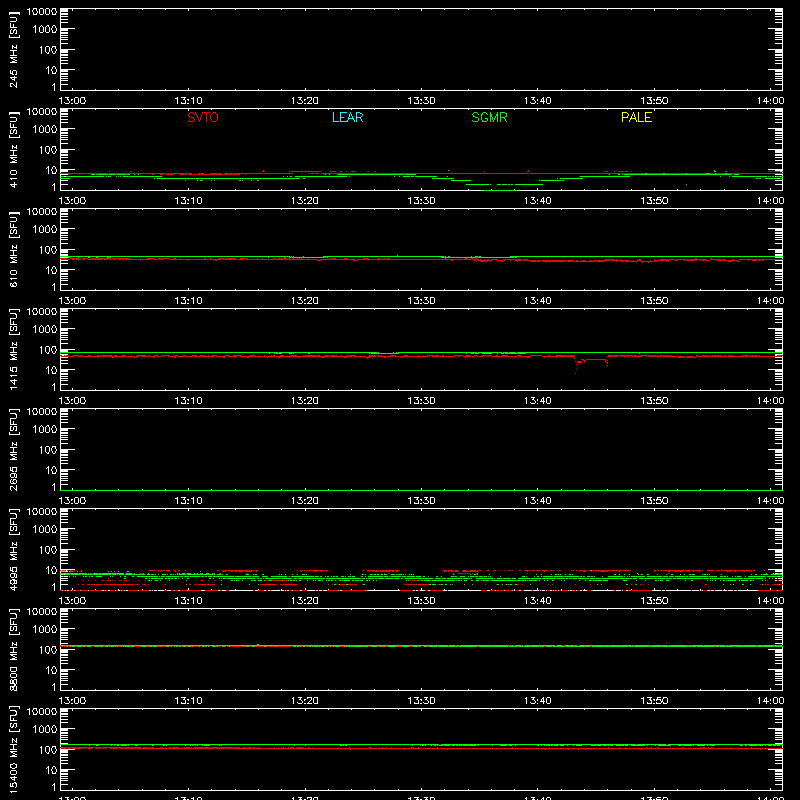Select the 1415 MHz [SFU] axis title
Viewport: 800px width, 800px height.
pos(13,349)
